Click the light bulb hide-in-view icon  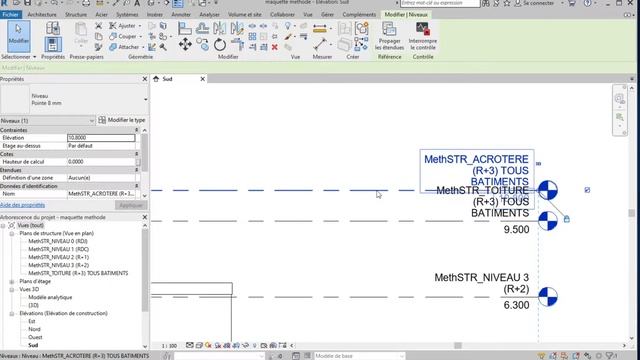click(x=288, y=26)
